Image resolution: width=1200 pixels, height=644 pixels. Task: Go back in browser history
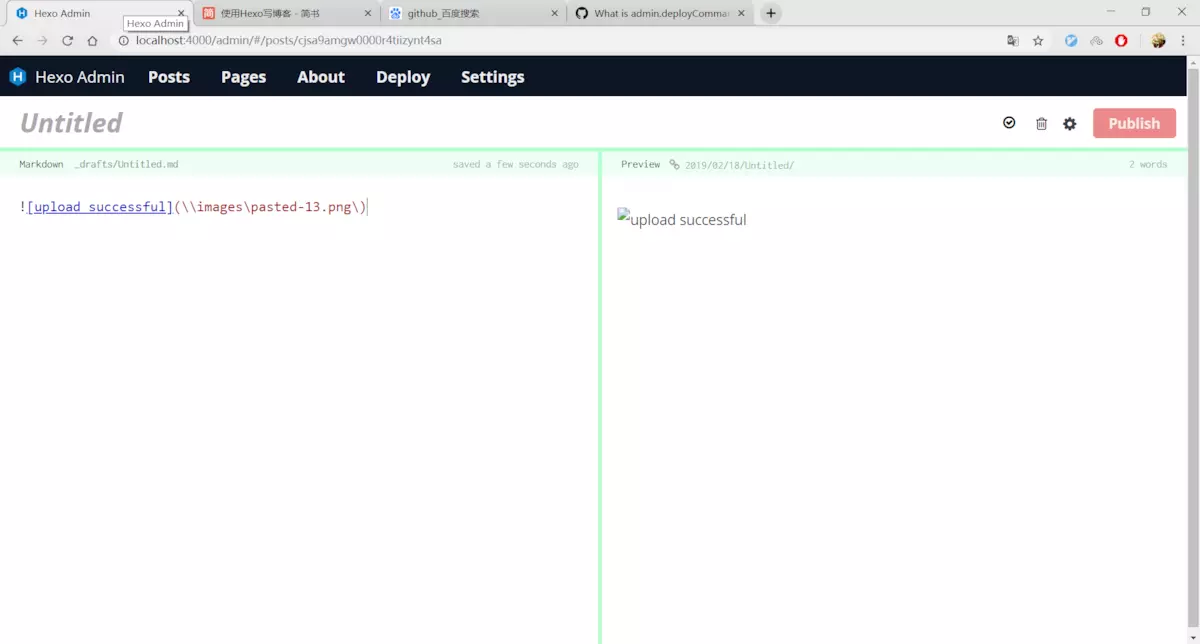pos(17,41)
